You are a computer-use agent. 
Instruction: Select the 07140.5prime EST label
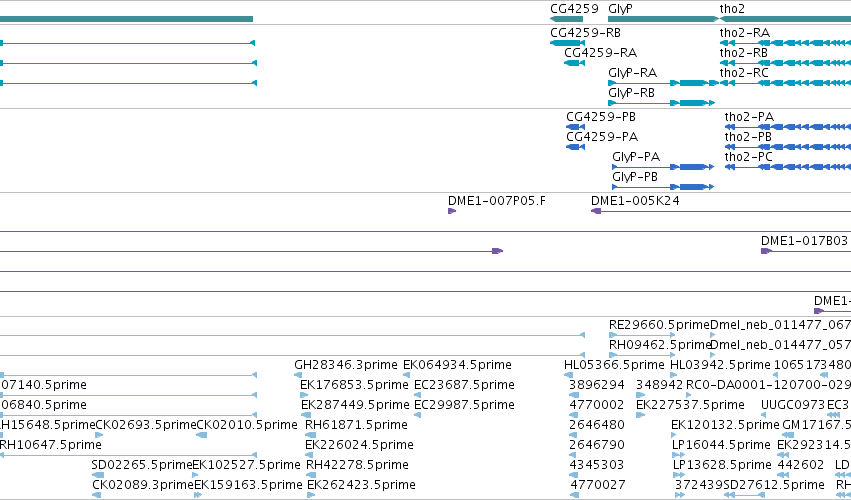point(43,385)
